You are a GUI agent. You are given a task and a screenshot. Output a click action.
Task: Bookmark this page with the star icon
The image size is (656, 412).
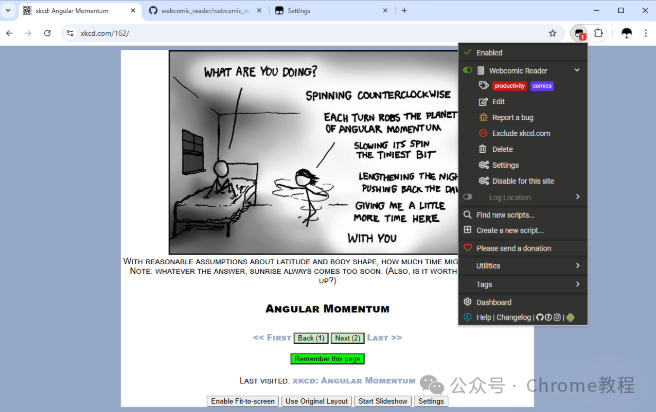point(552,33)
